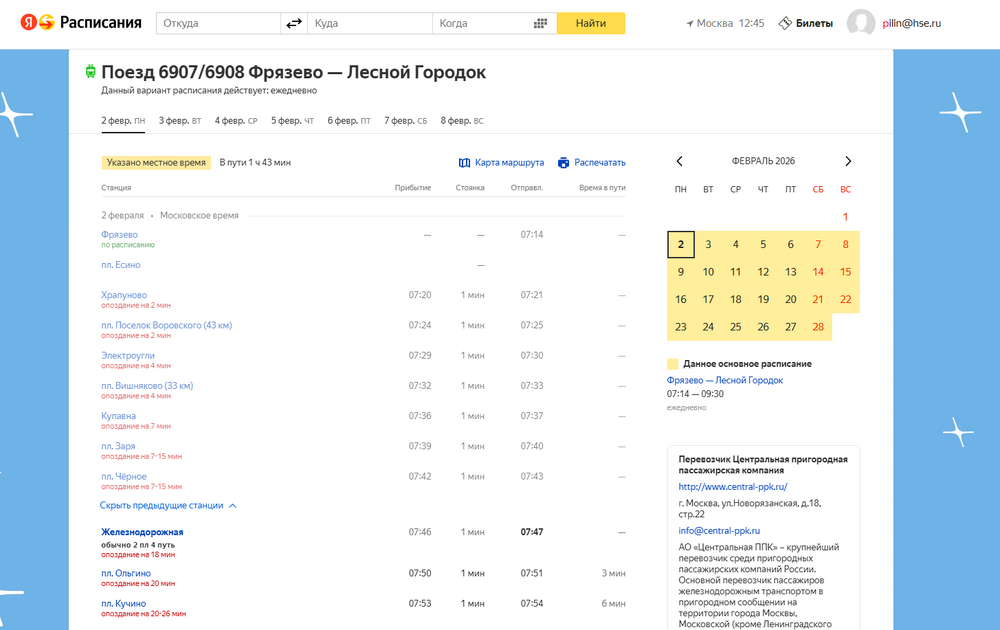Click the Yandex Расписания logo
This screenshot has width=1000, height=630.
click(x=79, y=23)
